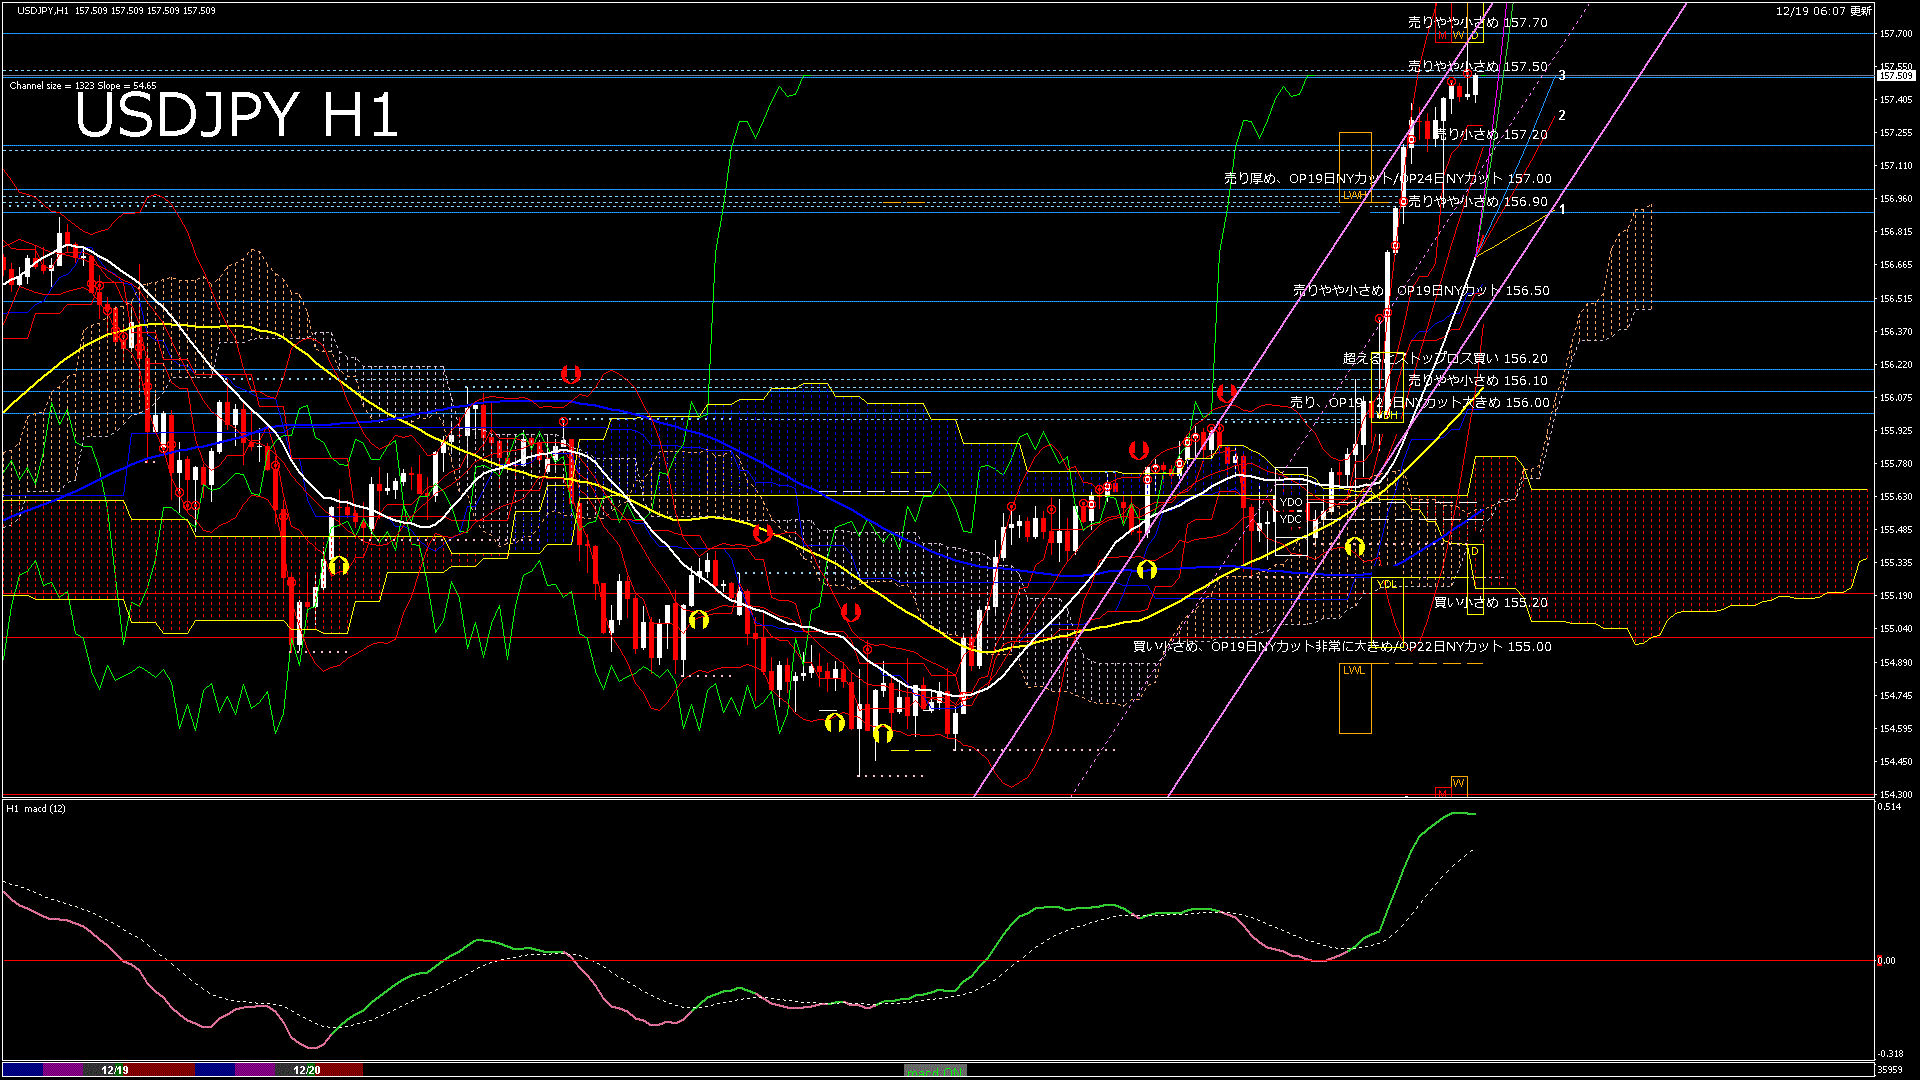Click the projection line label 3
This screenshot has width=1920, height=1080.
click(x=1562, y=75)
